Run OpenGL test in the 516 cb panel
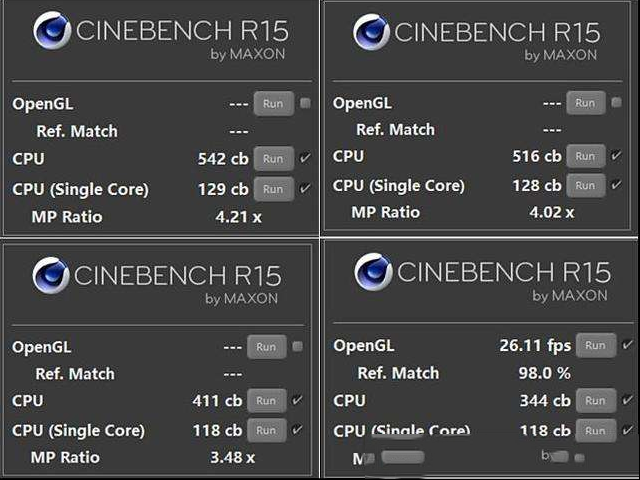Image resolution: width=640 pixels, height=480 pixels. coord(586,103)
